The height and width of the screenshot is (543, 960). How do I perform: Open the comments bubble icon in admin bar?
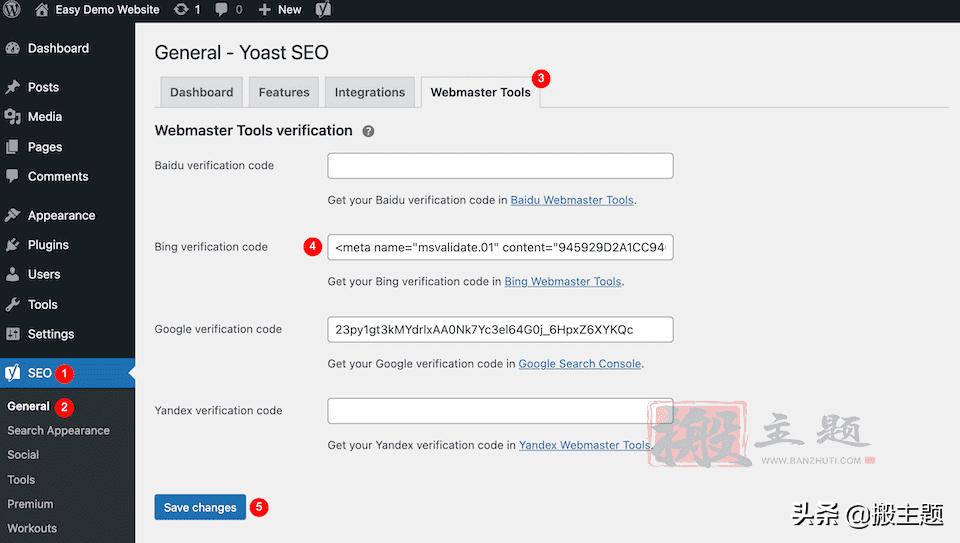tap(222, 9)
